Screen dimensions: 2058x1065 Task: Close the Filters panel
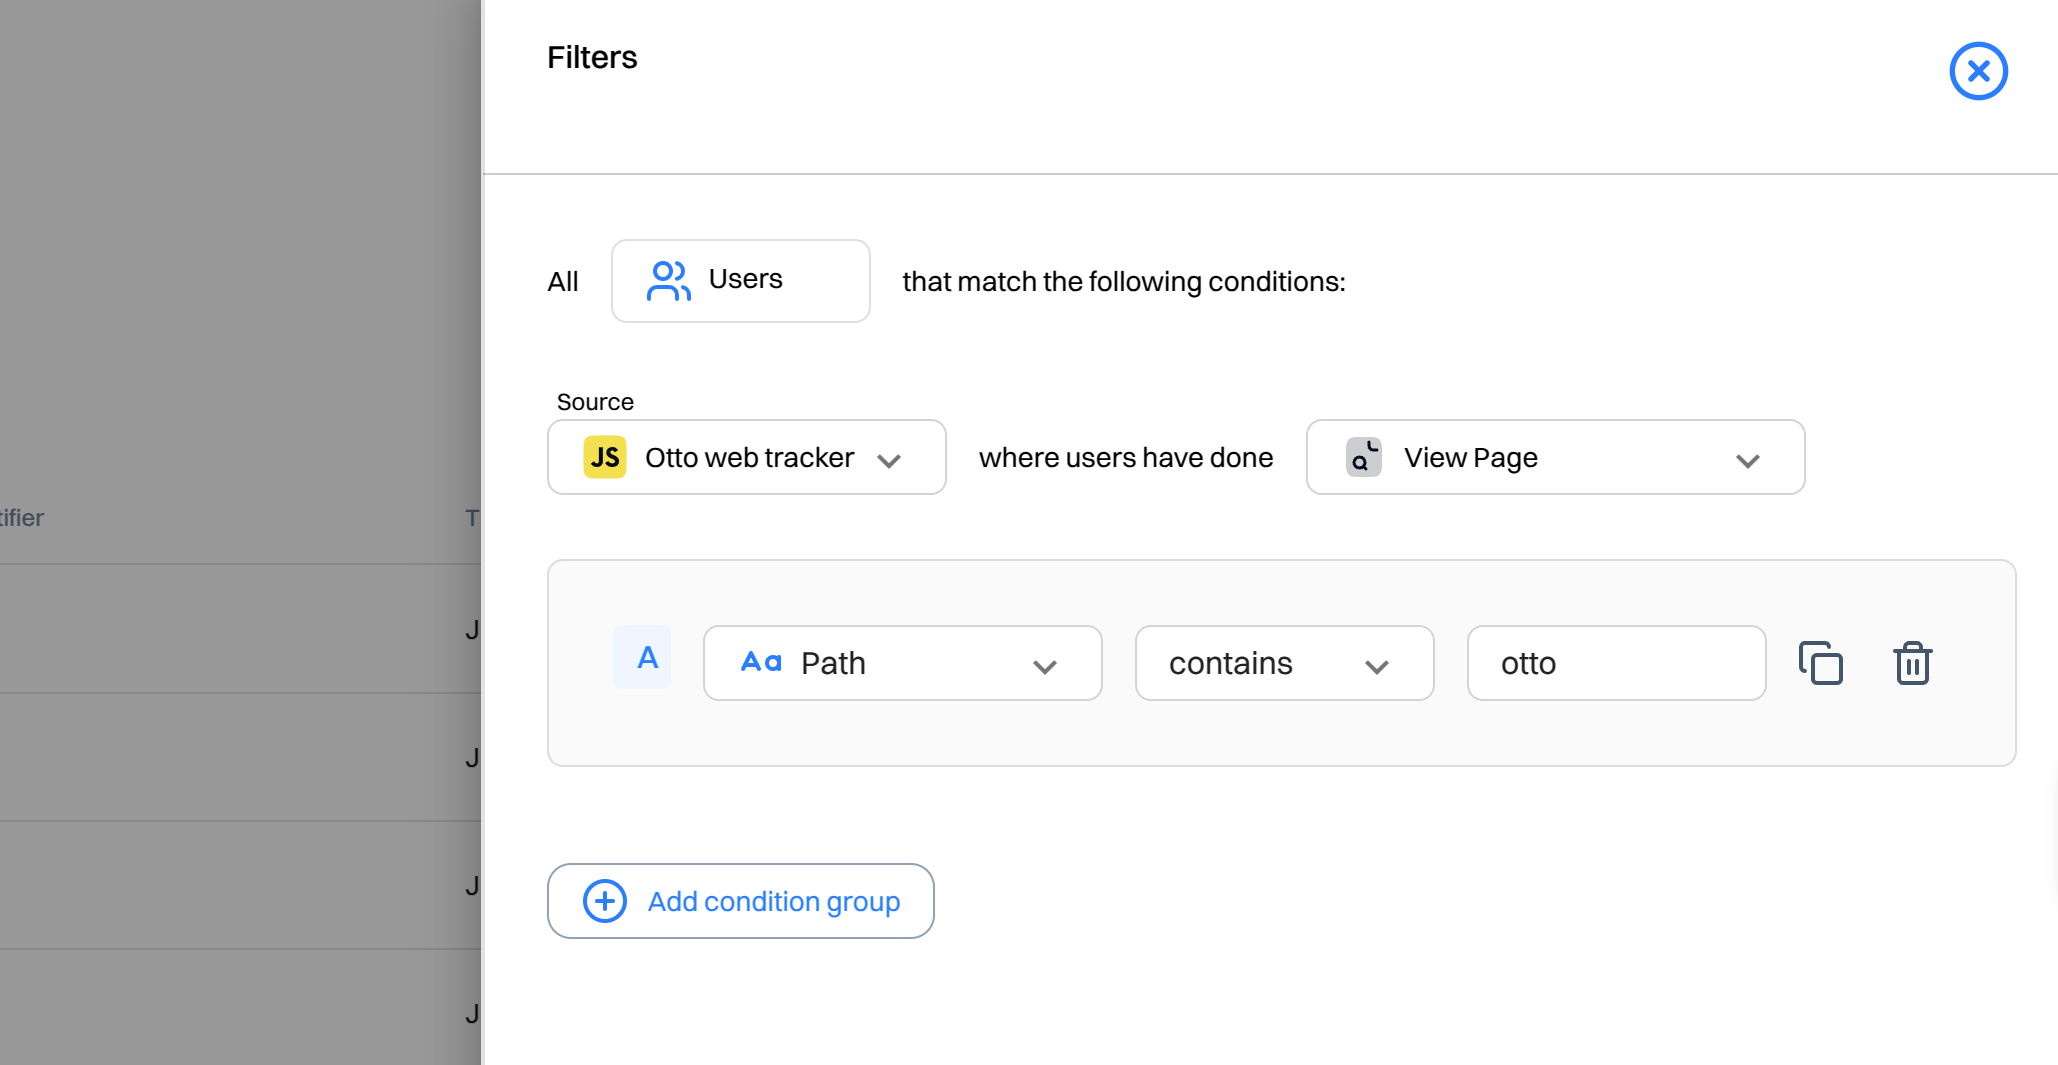point(1978,71)
